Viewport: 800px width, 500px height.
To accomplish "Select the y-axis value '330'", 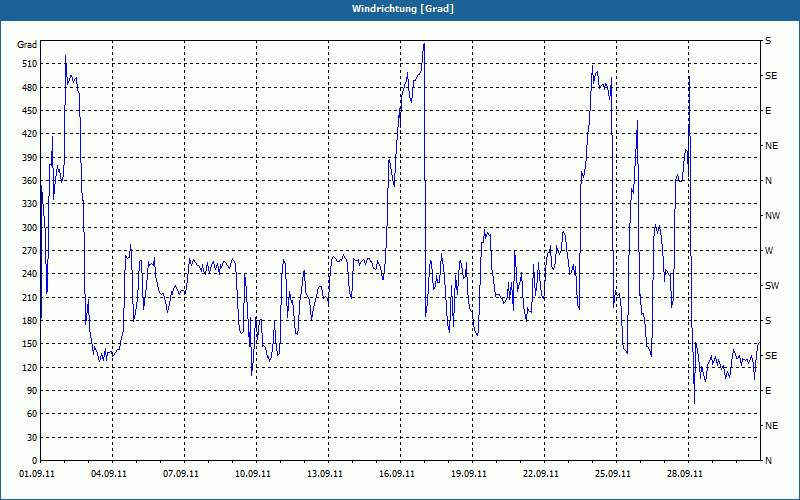I will pyautogui.click(x=30, y=204).
